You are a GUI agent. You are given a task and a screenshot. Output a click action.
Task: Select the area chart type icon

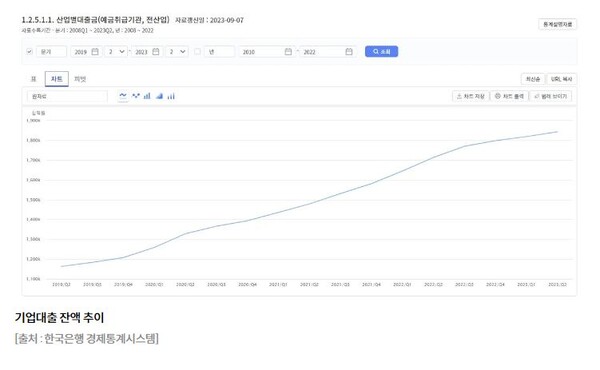pos(159,96)
